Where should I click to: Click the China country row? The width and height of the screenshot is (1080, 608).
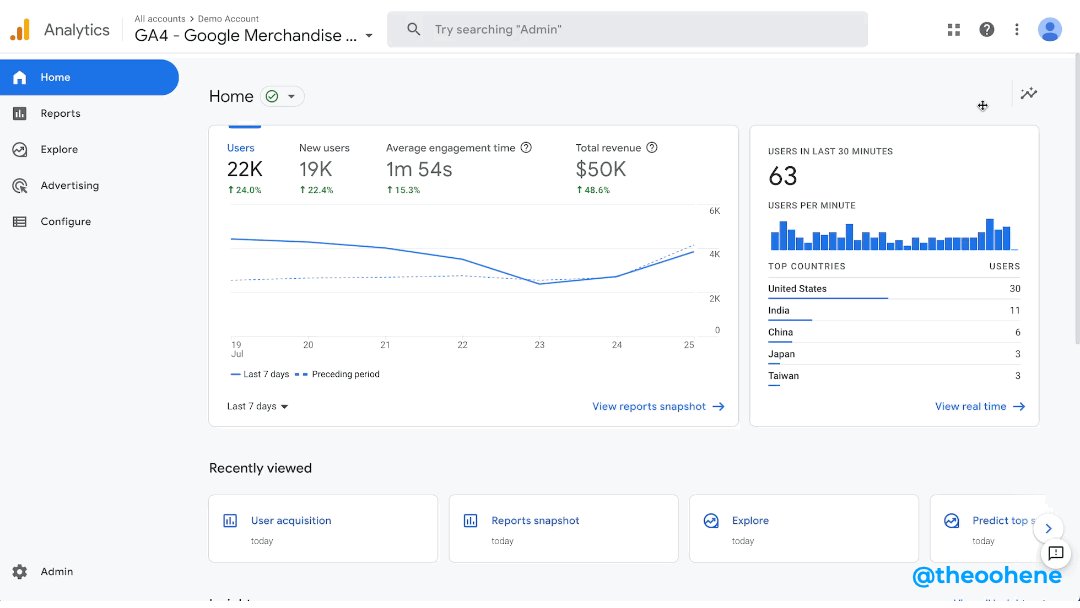(x=894, y=333)
